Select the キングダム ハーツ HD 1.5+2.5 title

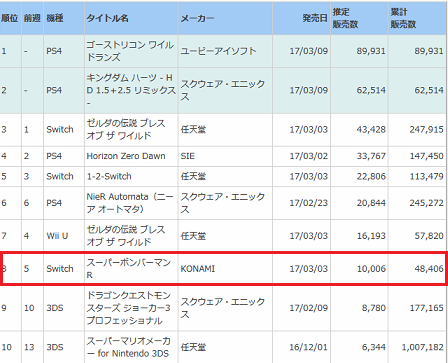131,90
